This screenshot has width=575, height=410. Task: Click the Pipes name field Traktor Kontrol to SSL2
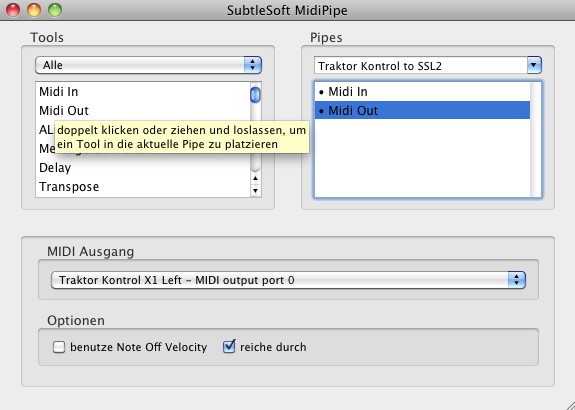421,66
